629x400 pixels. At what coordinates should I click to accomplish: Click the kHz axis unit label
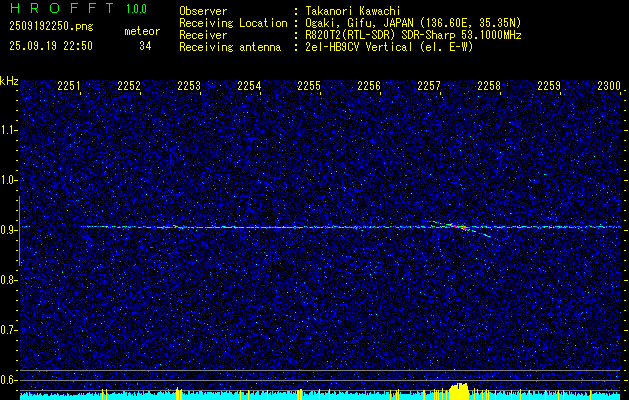[9, 81]
